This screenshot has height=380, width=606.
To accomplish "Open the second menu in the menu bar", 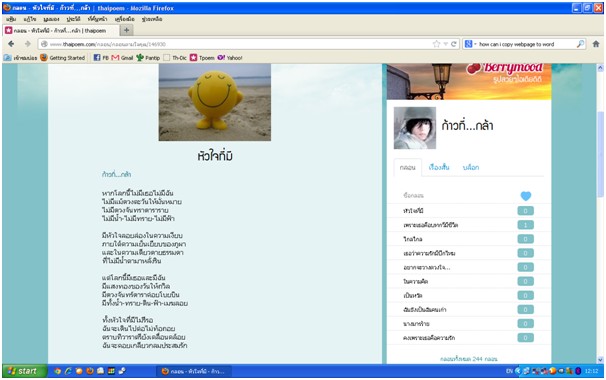I will coord(30,19).
